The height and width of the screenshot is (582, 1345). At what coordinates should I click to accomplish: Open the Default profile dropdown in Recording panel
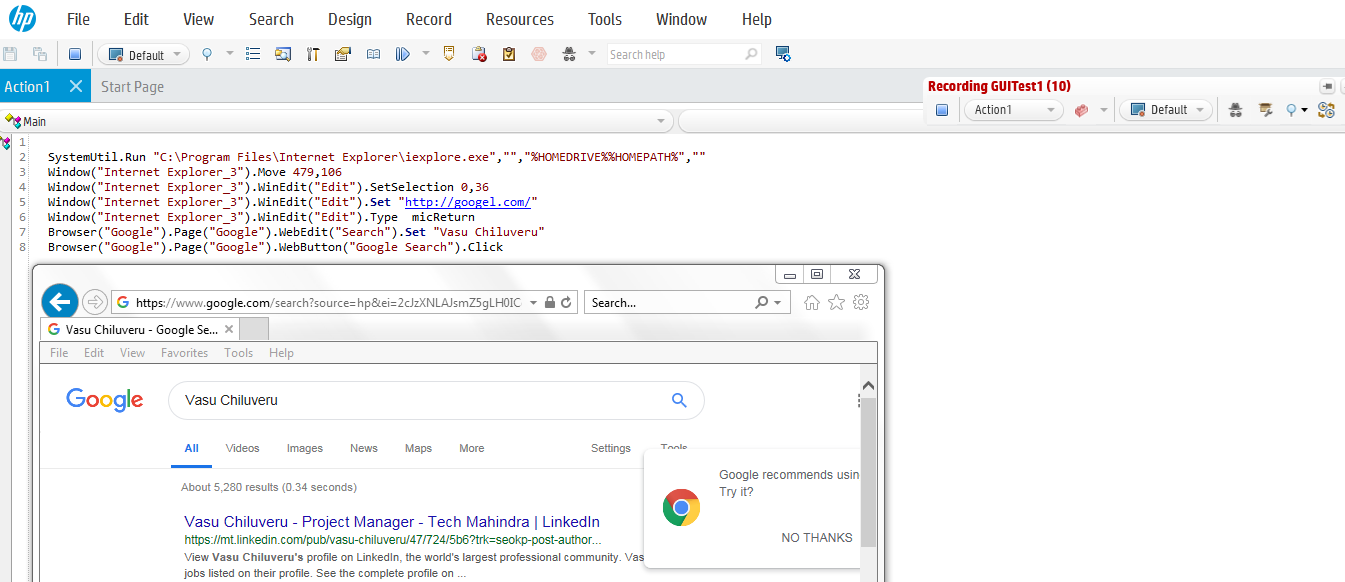tap(1165, 110)
